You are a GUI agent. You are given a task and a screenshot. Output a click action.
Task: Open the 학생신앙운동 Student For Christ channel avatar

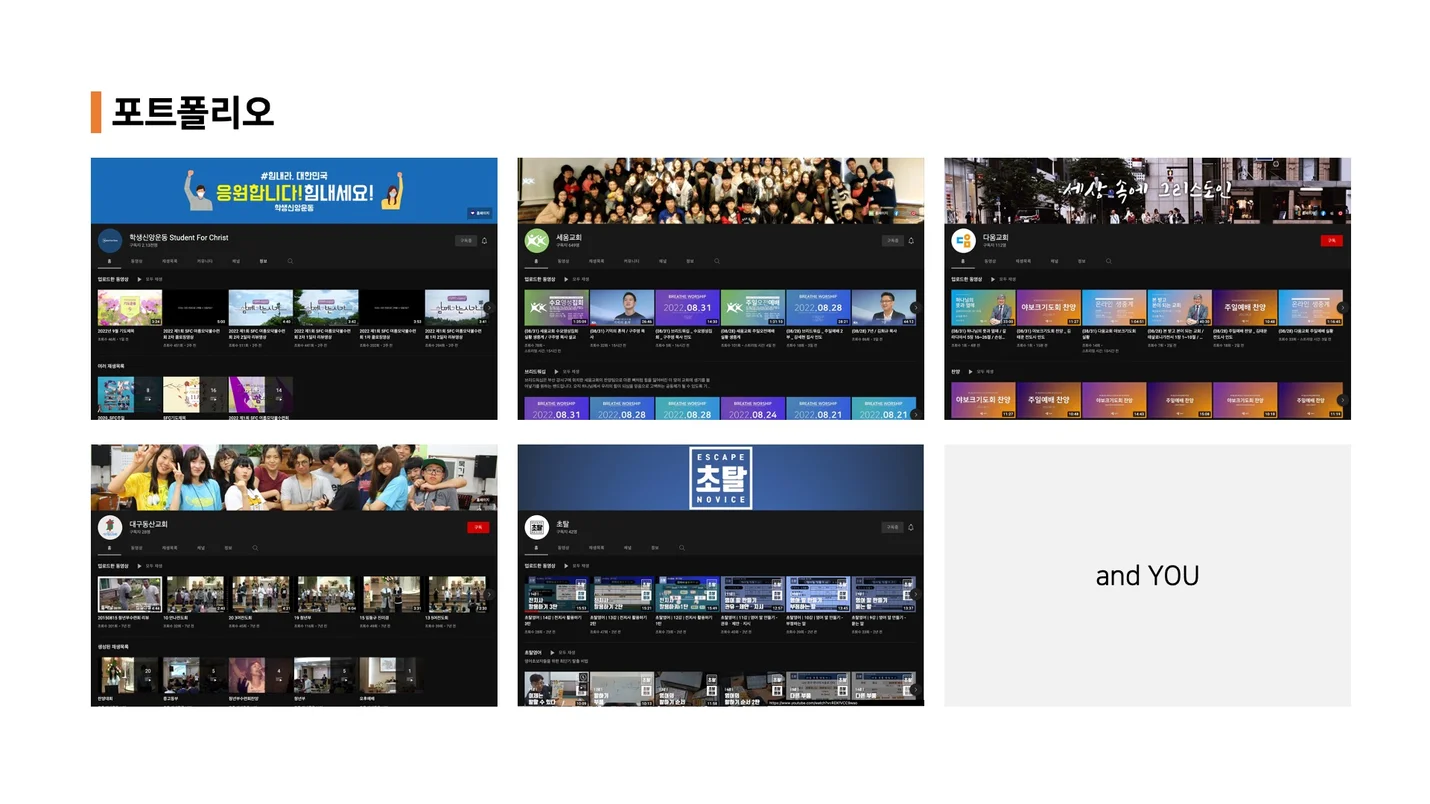coord(110,240)
